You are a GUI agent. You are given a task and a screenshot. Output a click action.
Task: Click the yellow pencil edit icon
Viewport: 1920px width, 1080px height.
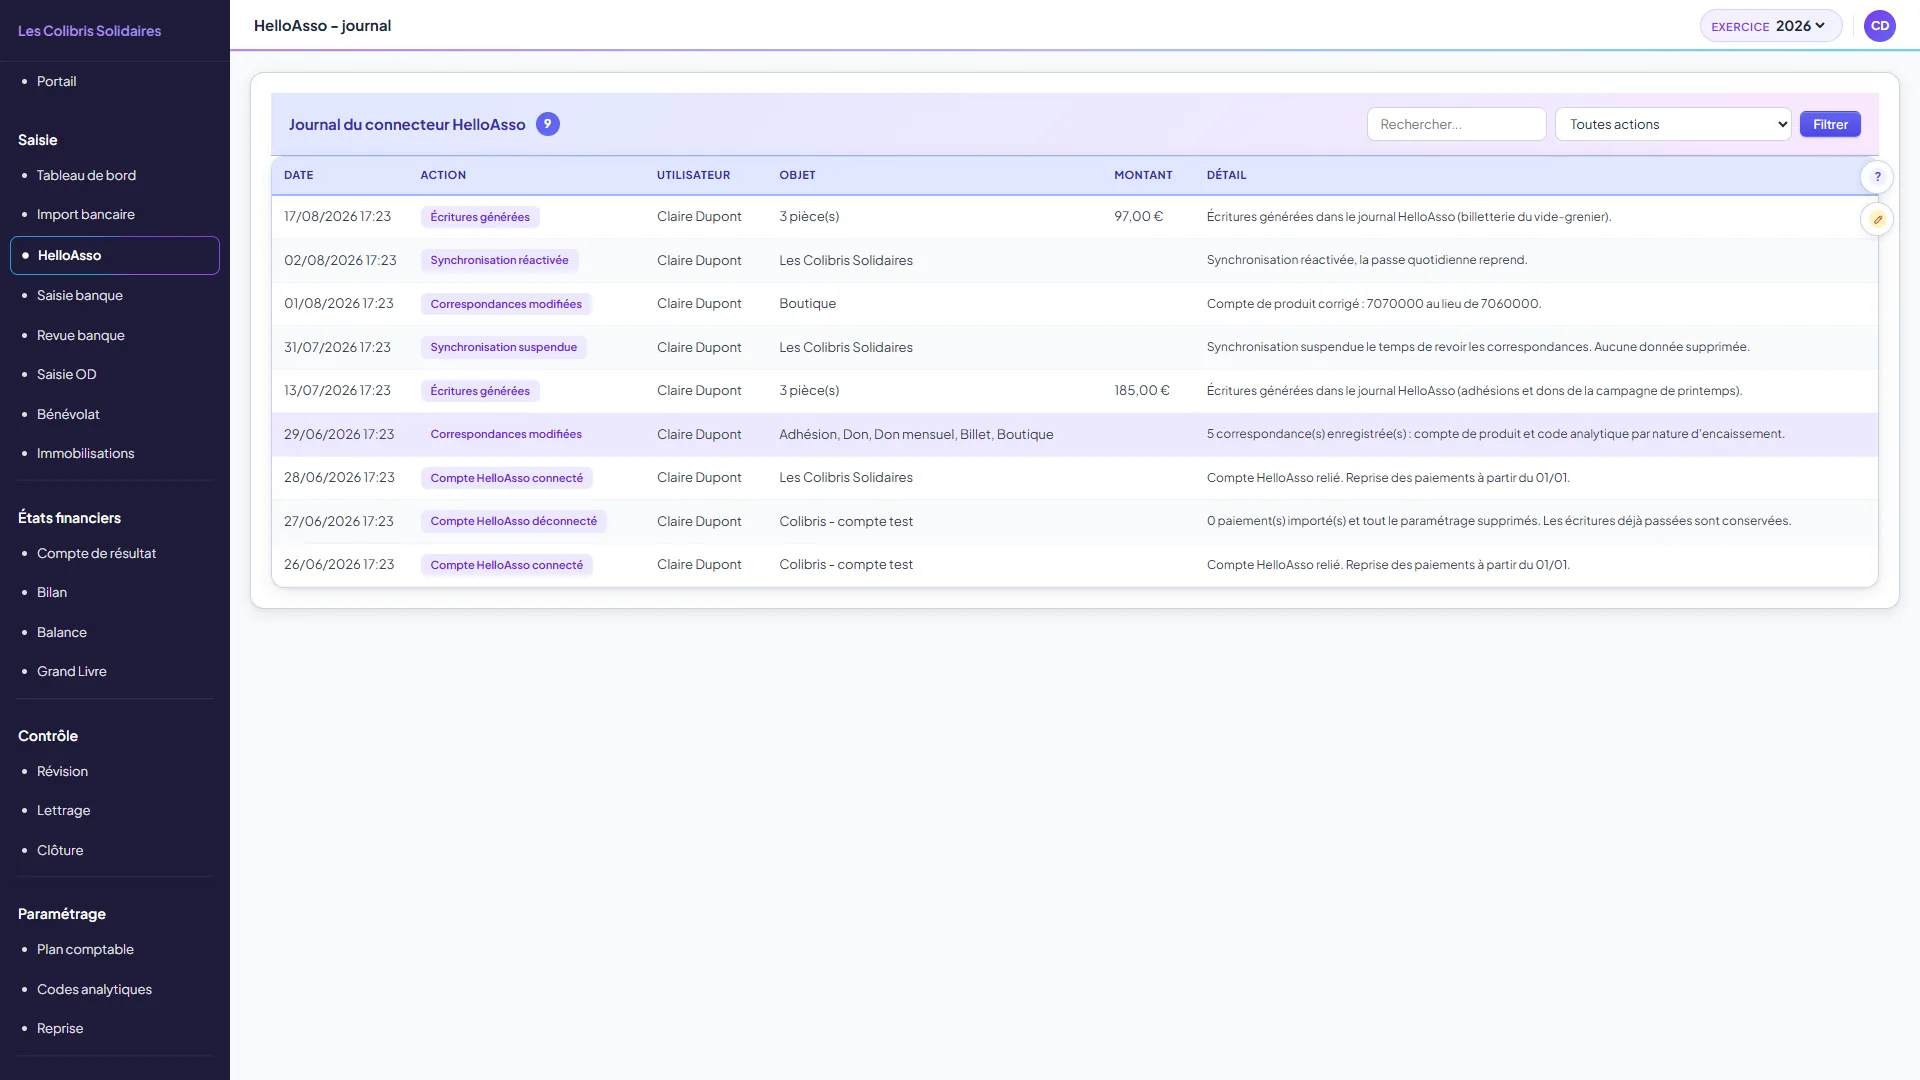pos(1877,219)
